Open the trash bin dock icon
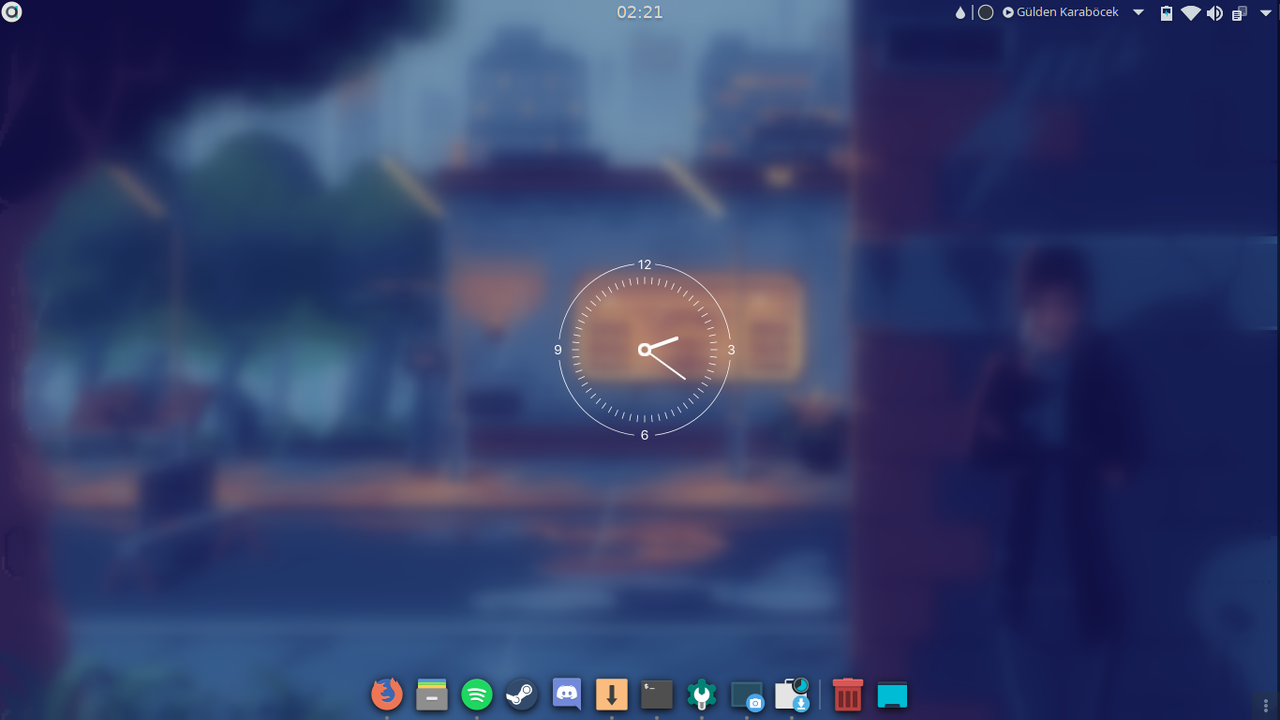Screen dimensions: 1280x720 tap(847, 694)
